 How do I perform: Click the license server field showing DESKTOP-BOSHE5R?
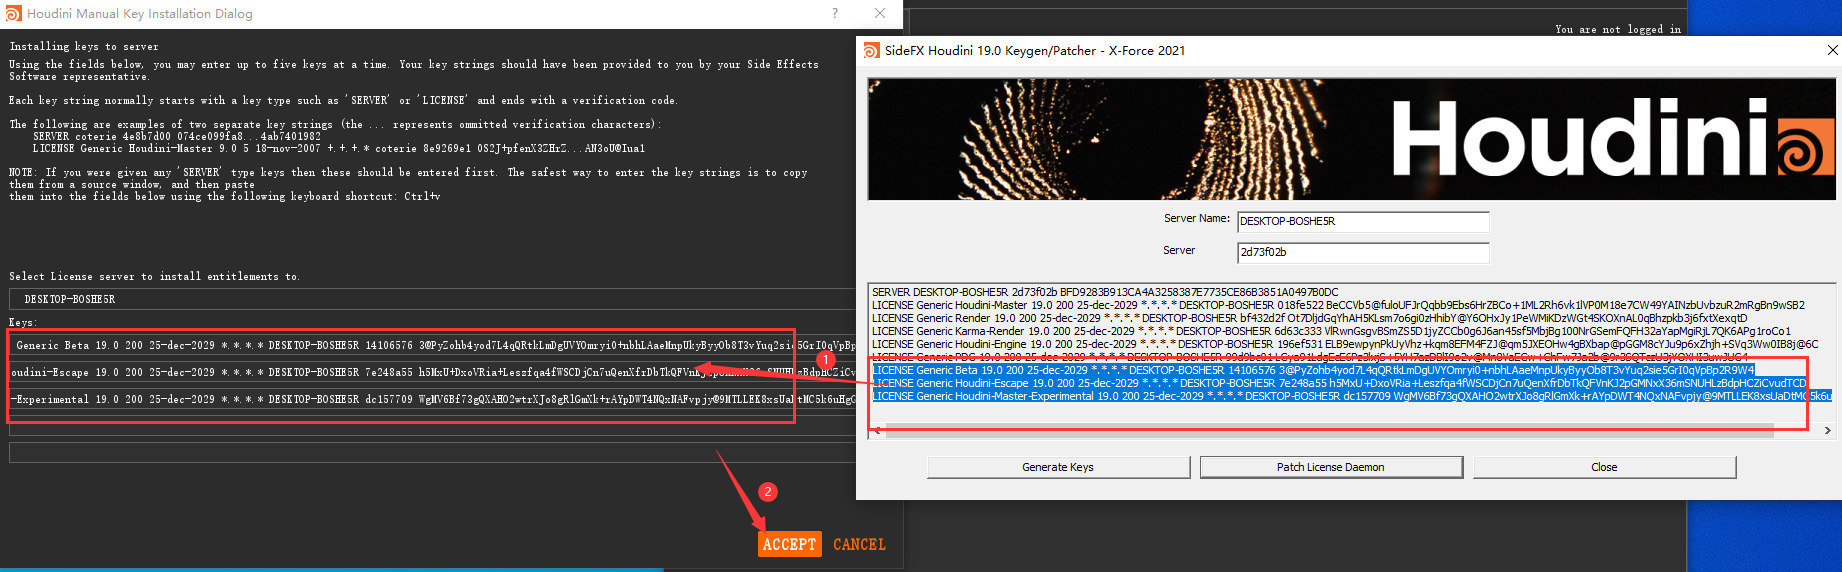[x=430, y=299]
